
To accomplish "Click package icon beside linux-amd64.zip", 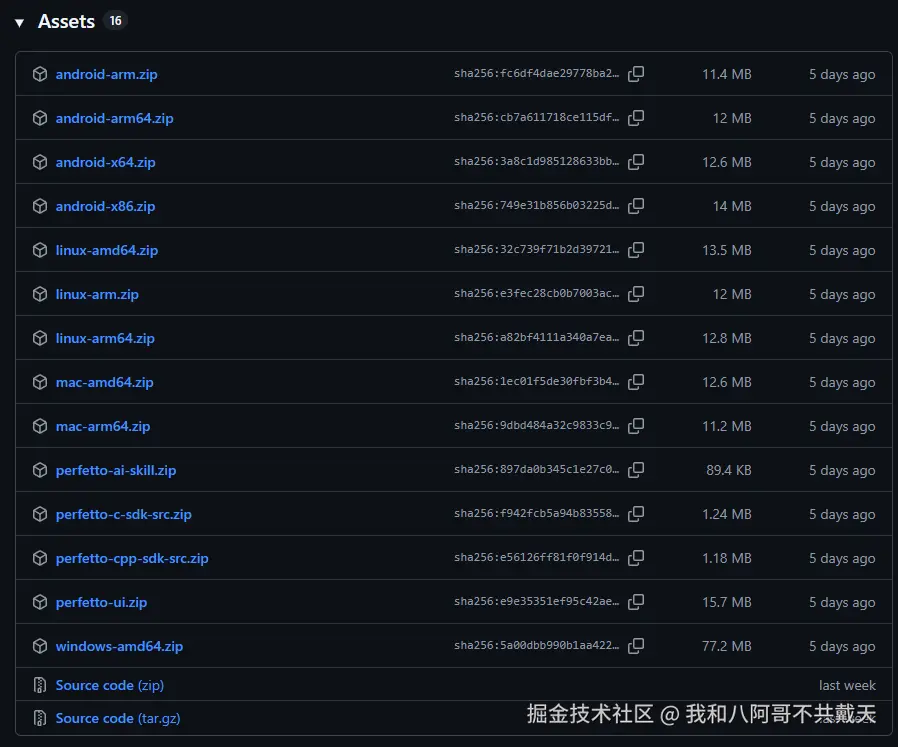I will (40, 250).
